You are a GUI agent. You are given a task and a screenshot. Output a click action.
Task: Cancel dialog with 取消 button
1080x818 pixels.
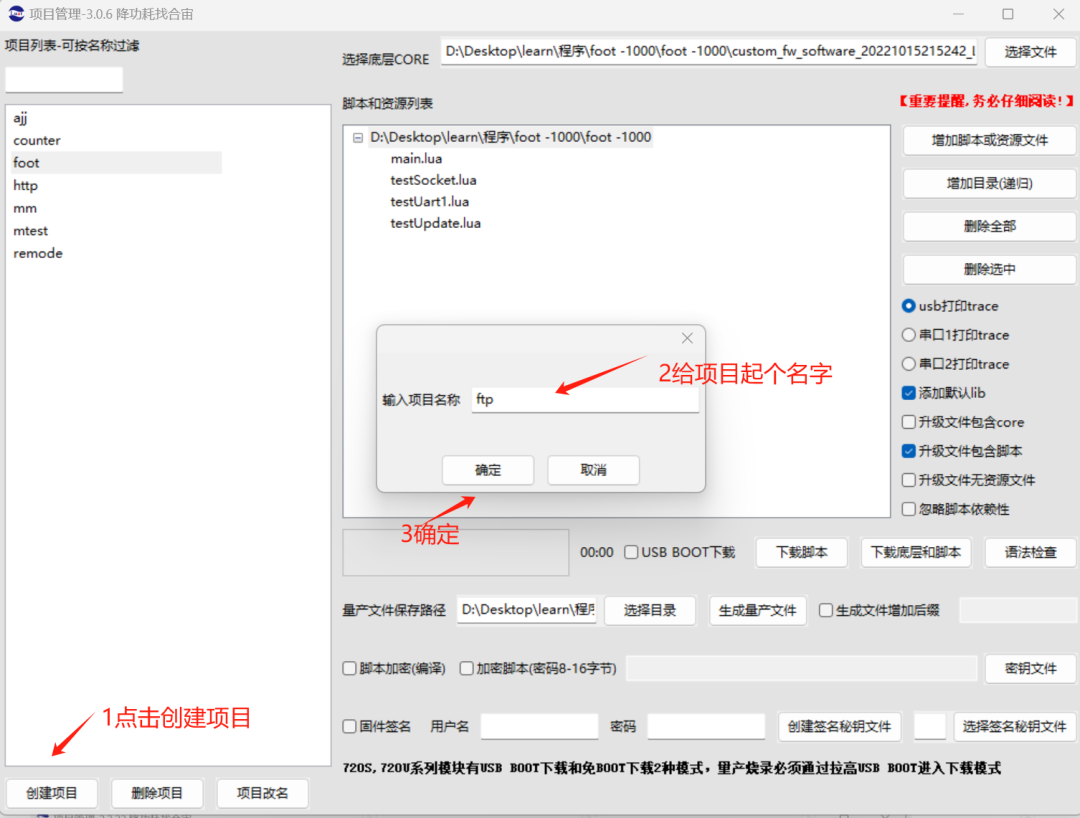tap(593, 470)
